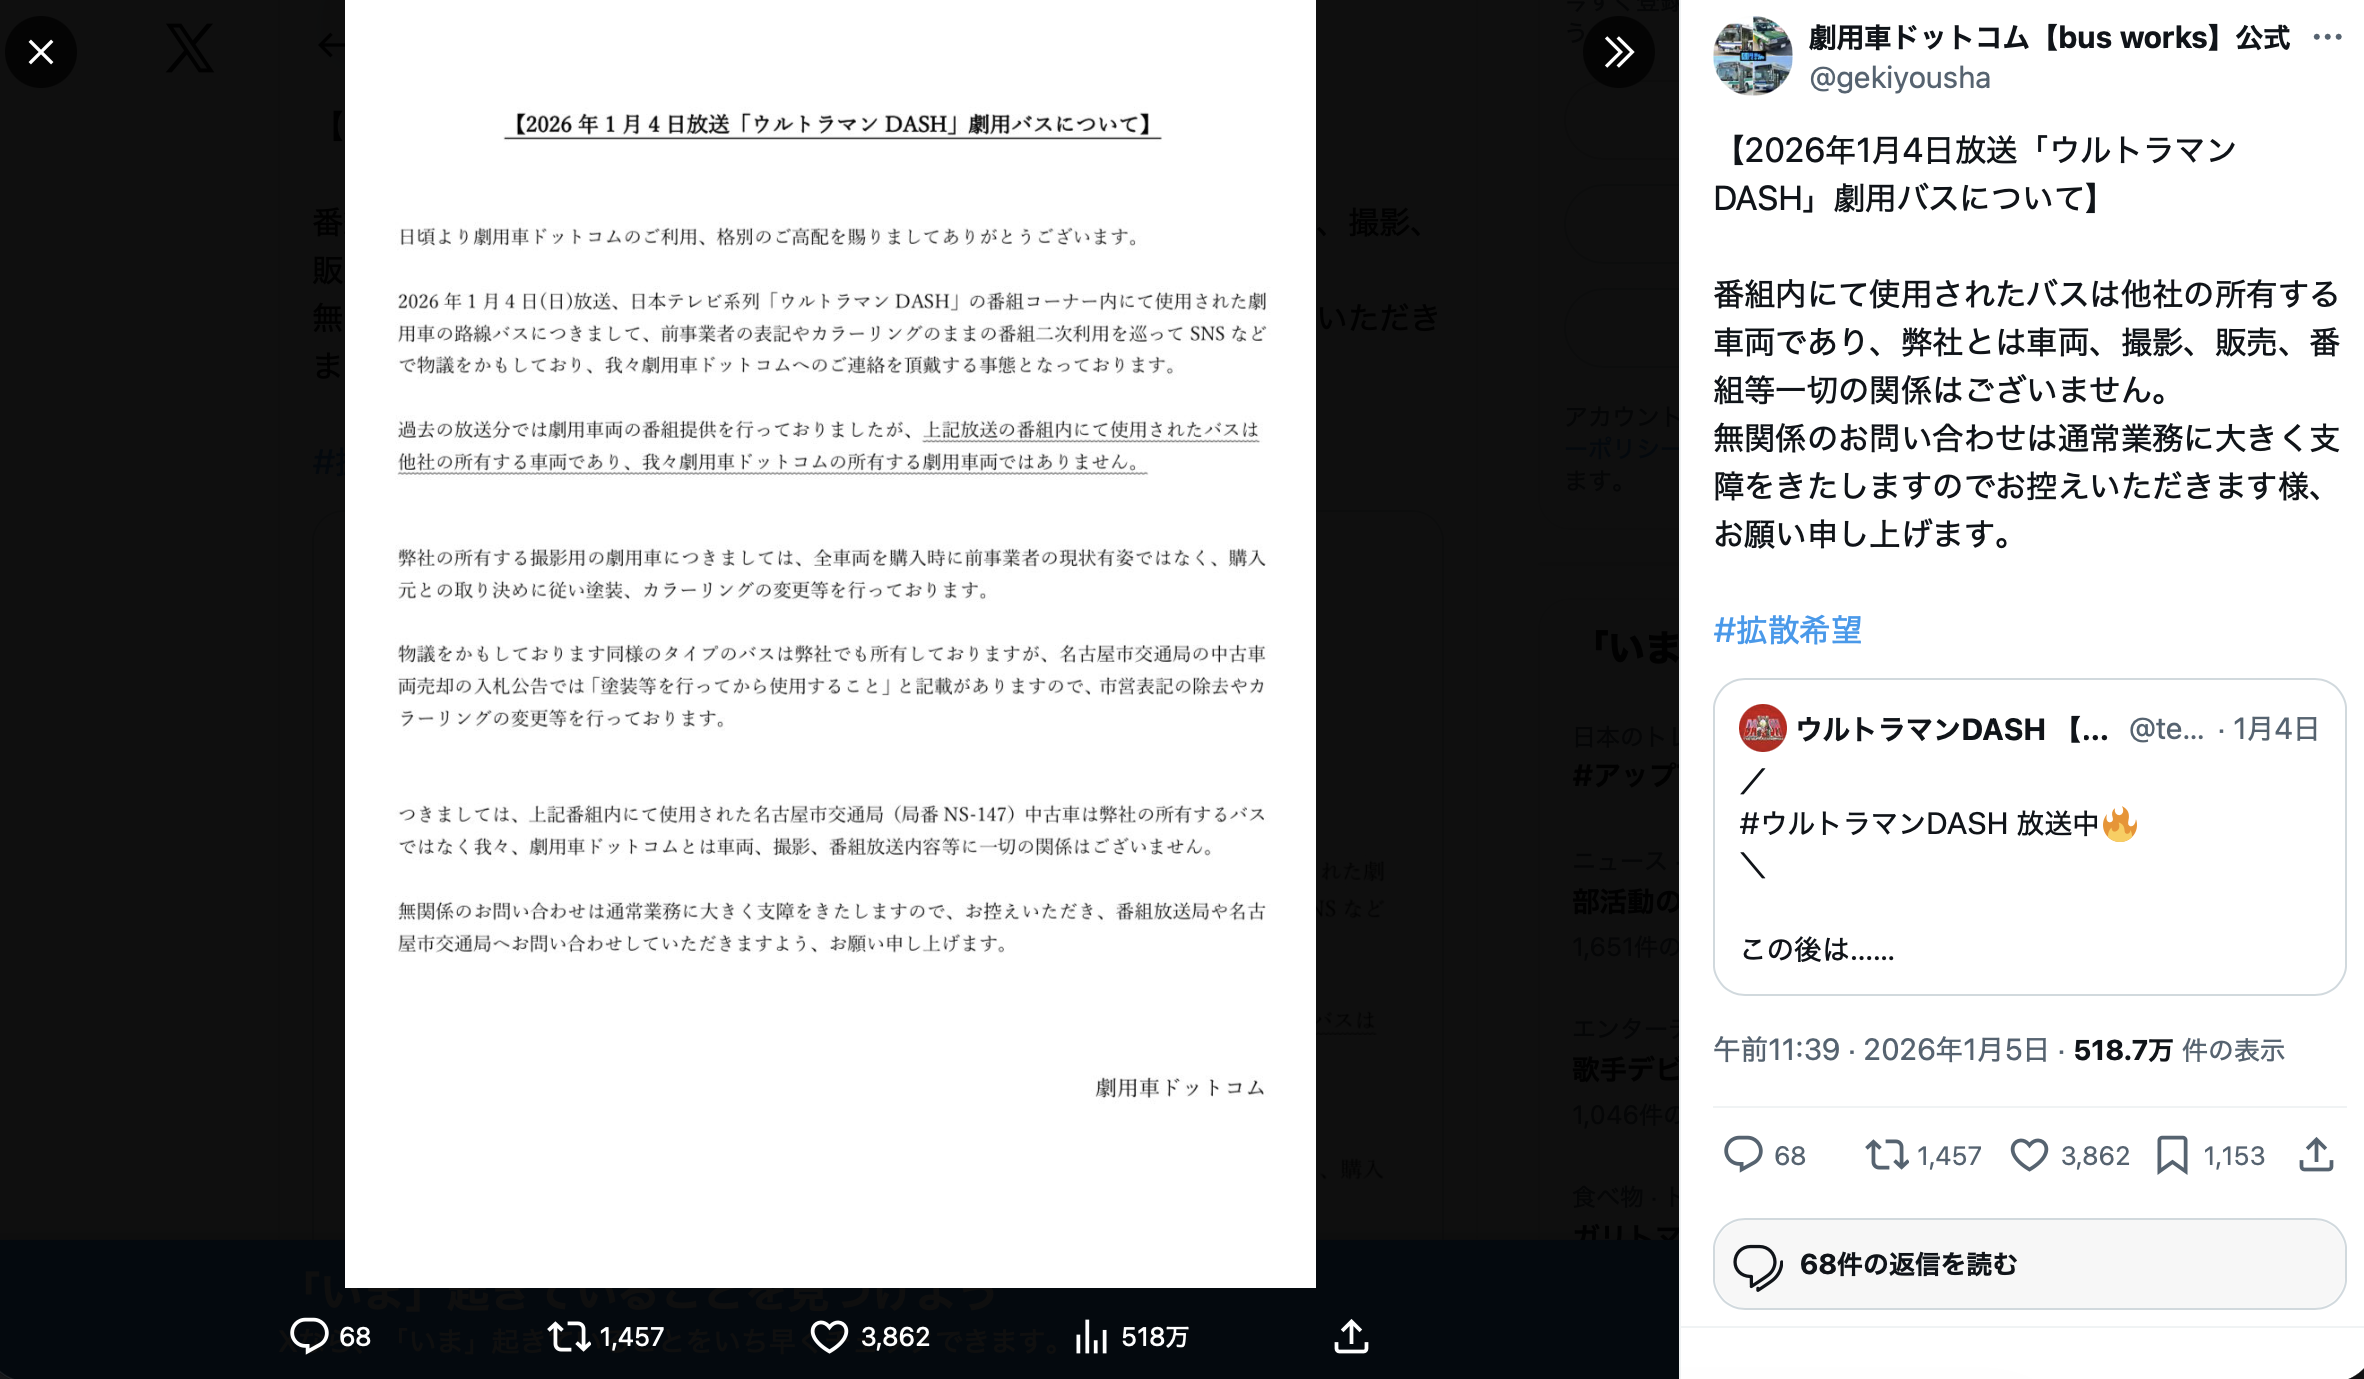Viewport: 2364px width, 1379px height.
Task: Toggle repost in side panel showing 1,457
Action: pyautogui.click(x=1887, y=1156)
